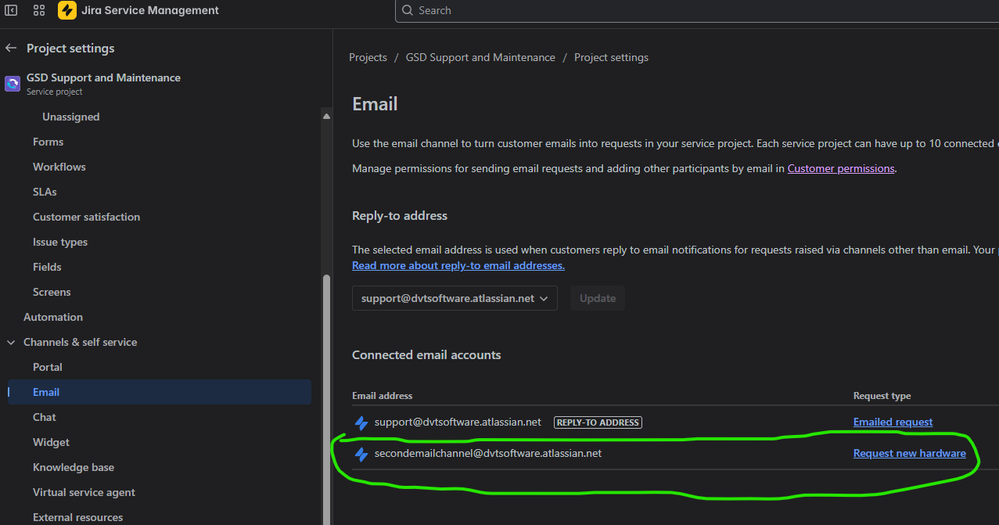
Task: Select Unassigned in the sidebar
Action: [71, 117]
